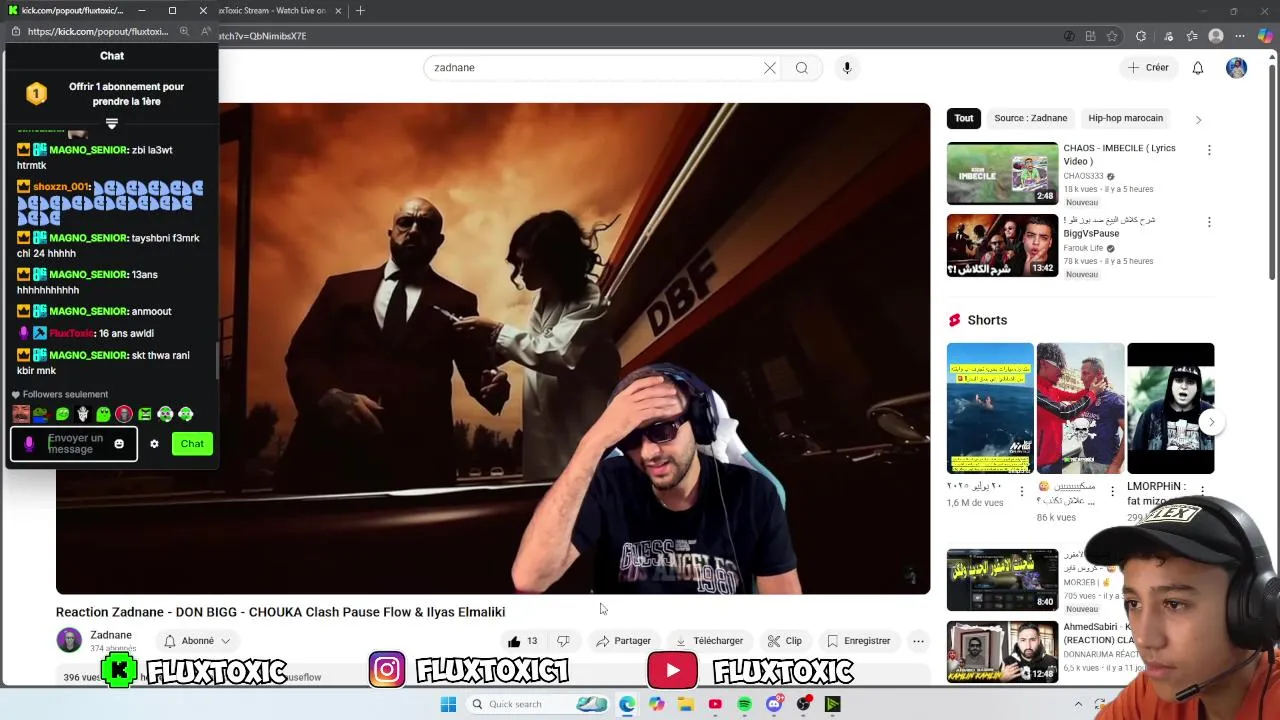Add page to favorites star icon
This screenshot has height=720, width=1280.
point(1112,36)
